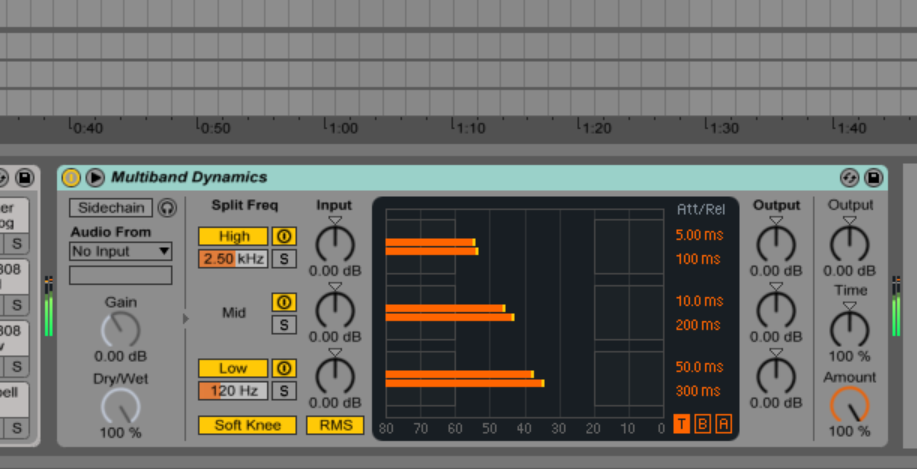Click the save preset disk icon
This screenshot has height=469, width=917.
pos(873,178)
